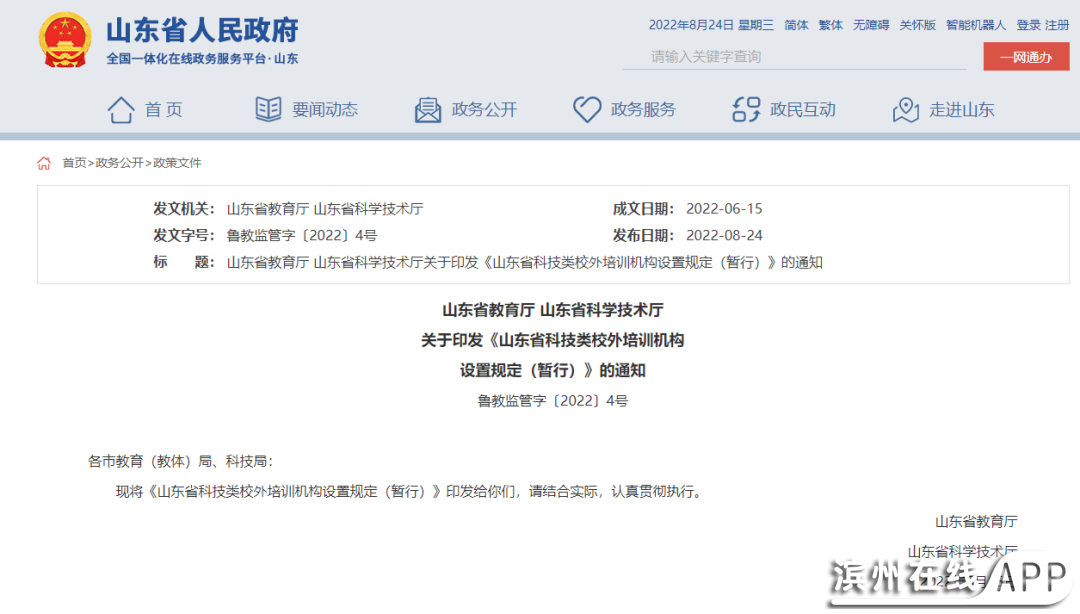Click the keyword search input field
1080x614 pixels.
point(793,57)
